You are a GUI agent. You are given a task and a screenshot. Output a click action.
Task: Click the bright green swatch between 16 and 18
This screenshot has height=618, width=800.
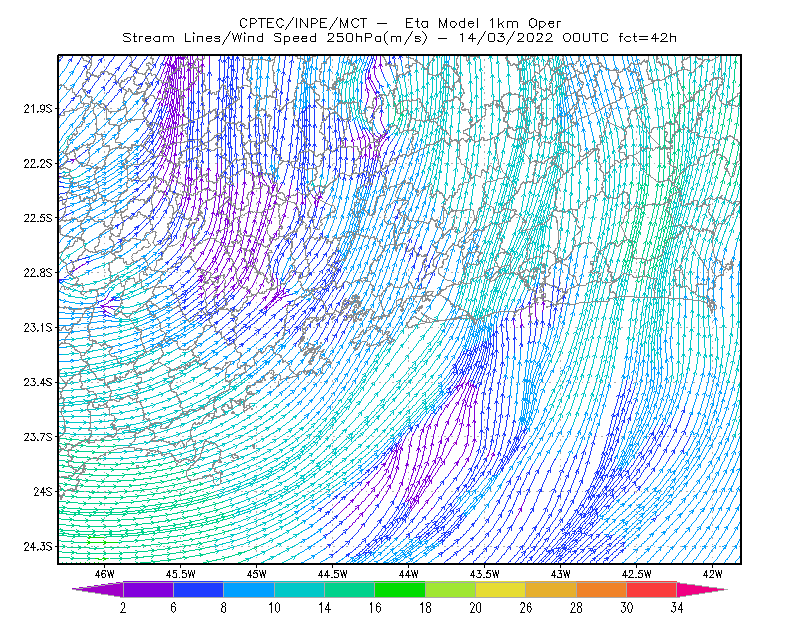tap(400, 589)
